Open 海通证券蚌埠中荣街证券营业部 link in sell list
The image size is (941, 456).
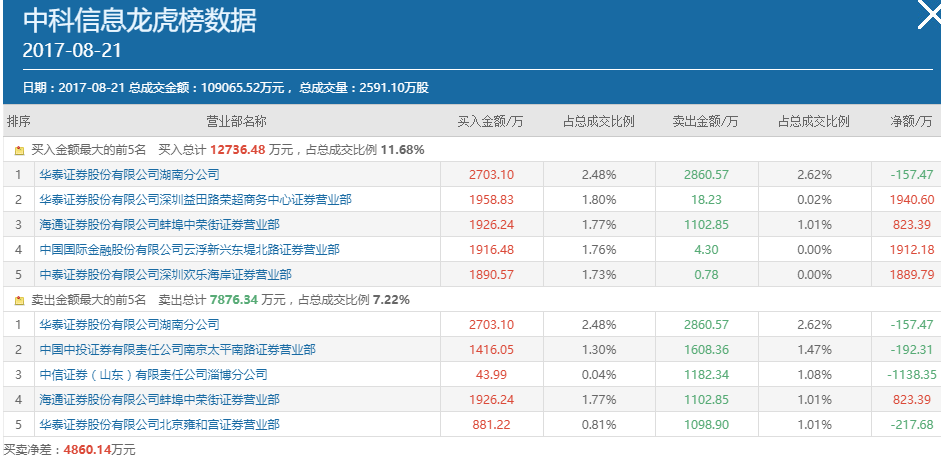coord(160,400)
